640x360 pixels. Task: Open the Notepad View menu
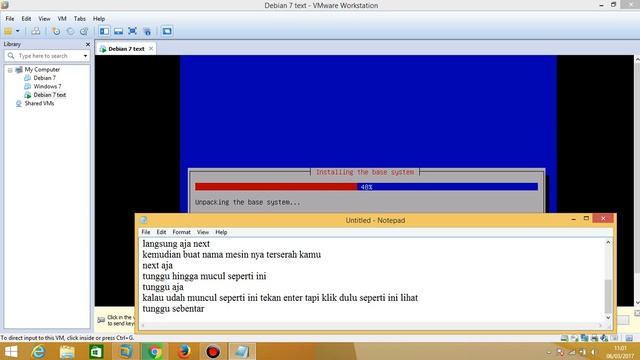203,232
